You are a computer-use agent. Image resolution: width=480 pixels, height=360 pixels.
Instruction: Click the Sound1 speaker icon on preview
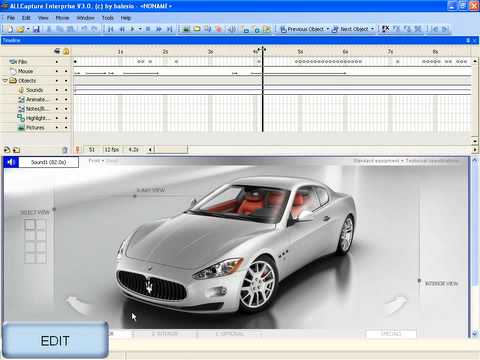pos(11,162)
